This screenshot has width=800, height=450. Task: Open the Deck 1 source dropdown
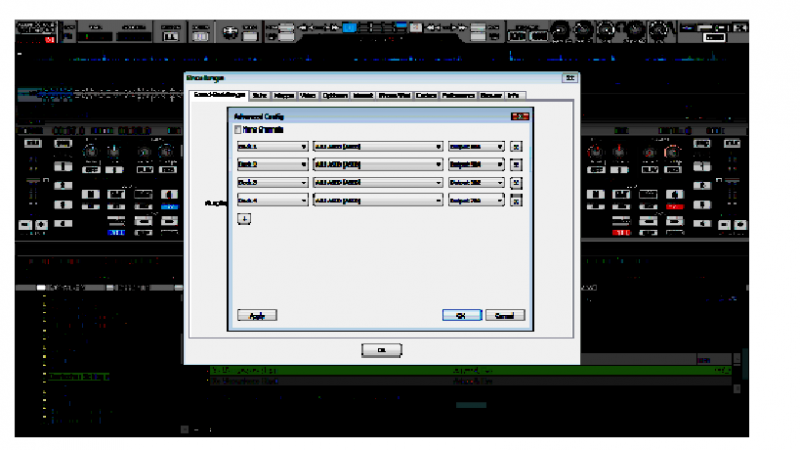click(x=272, y=147)
